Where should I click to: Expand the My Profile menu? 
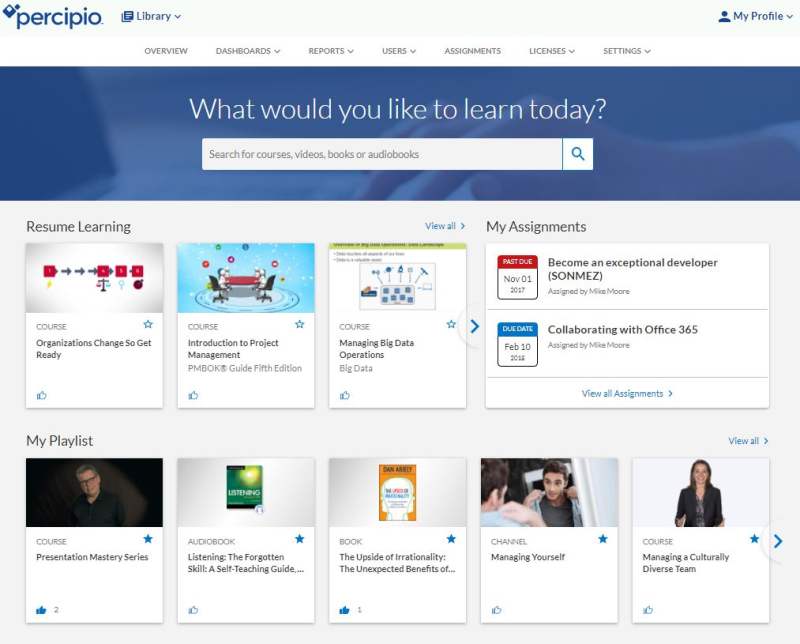tap(756, 16)
